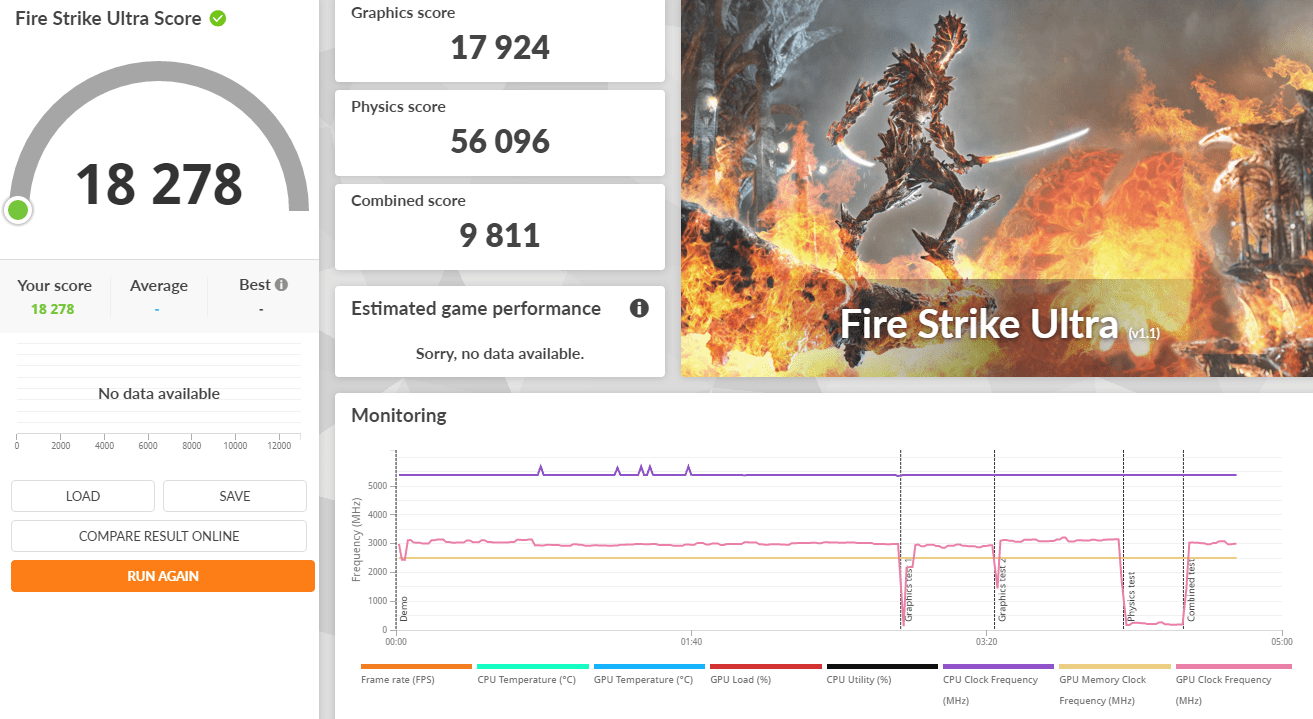Click the 5000 value on the frequency axis
The height and width of the screenshot is (719, 1313).
(x=377, y=486)
